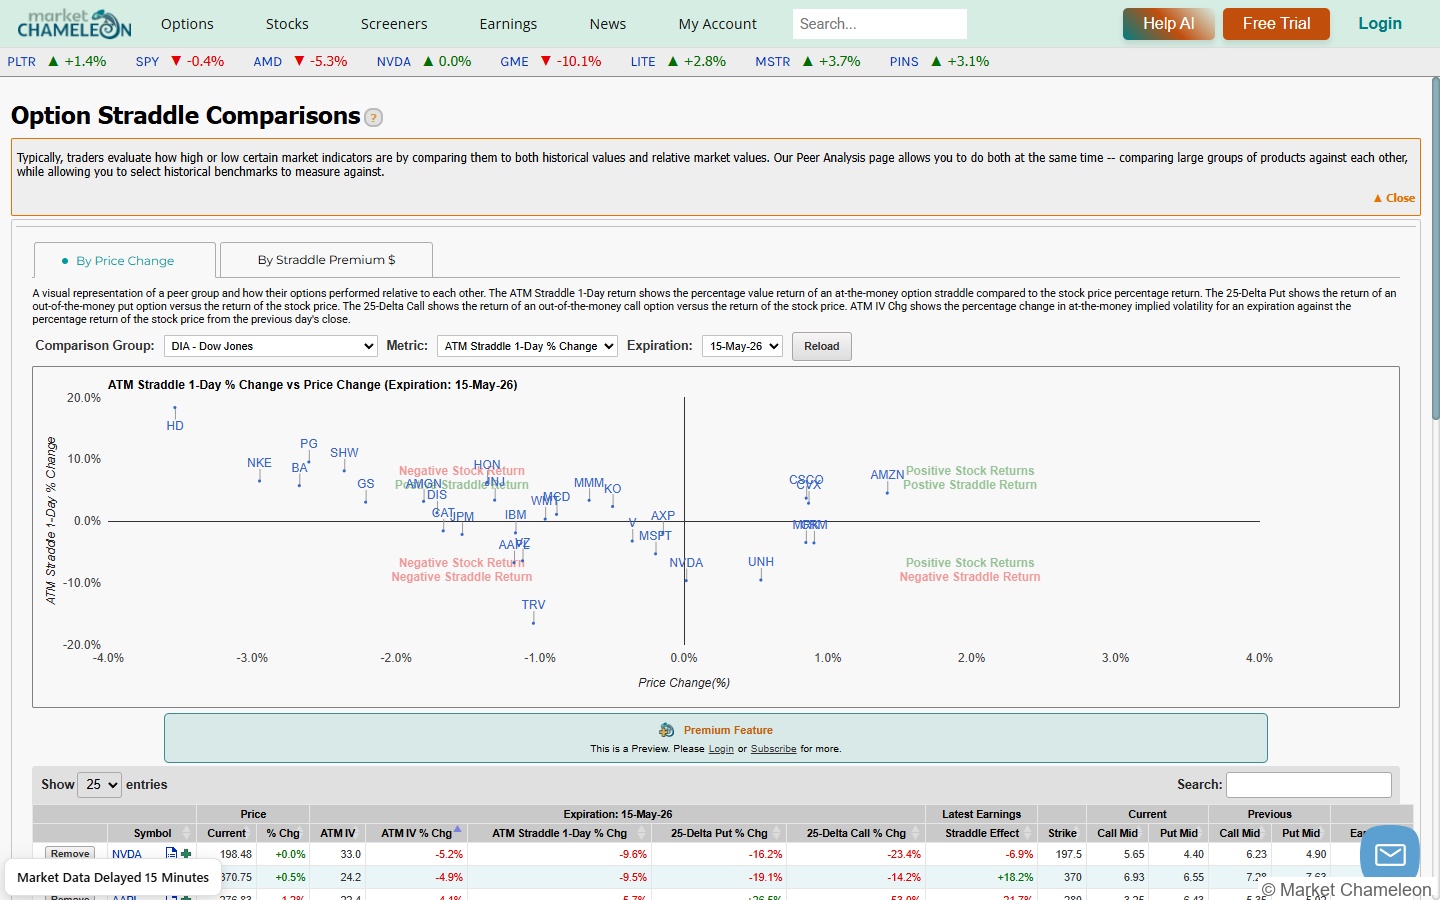Click the Help AI button
The height and width of the screenshot is (900, 1440).
coord(1169,24)
